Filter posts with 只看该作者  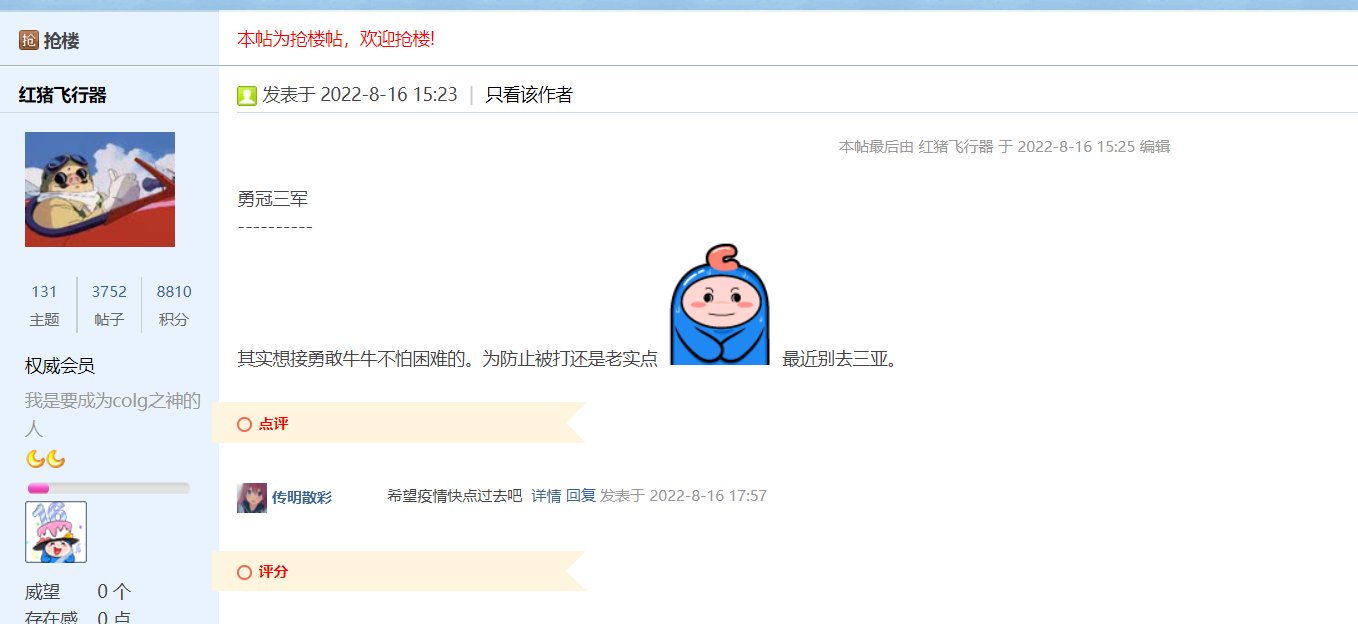tap(529, 95)
